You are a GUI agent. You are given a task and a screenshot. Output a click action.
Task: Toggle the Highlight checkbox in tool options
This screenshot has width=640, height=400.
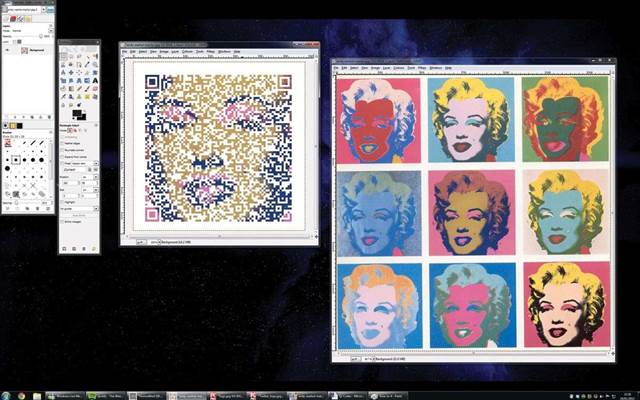tap(62, 202)
